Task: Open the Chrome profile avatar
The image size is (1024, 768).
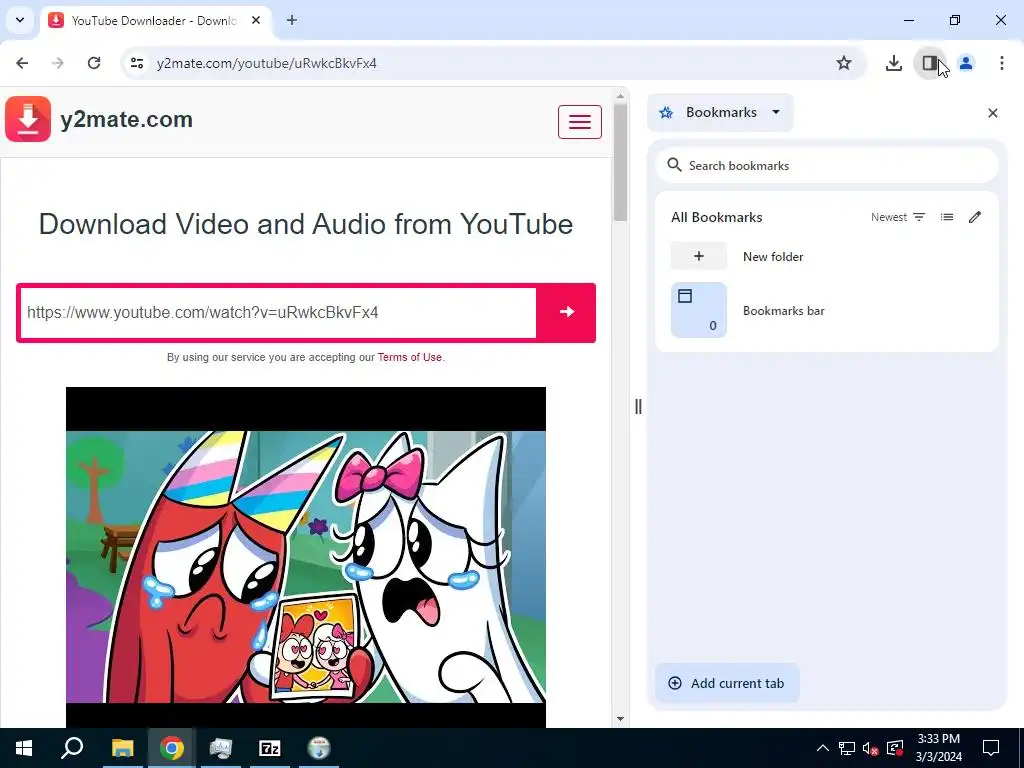Action: point(966,63)
